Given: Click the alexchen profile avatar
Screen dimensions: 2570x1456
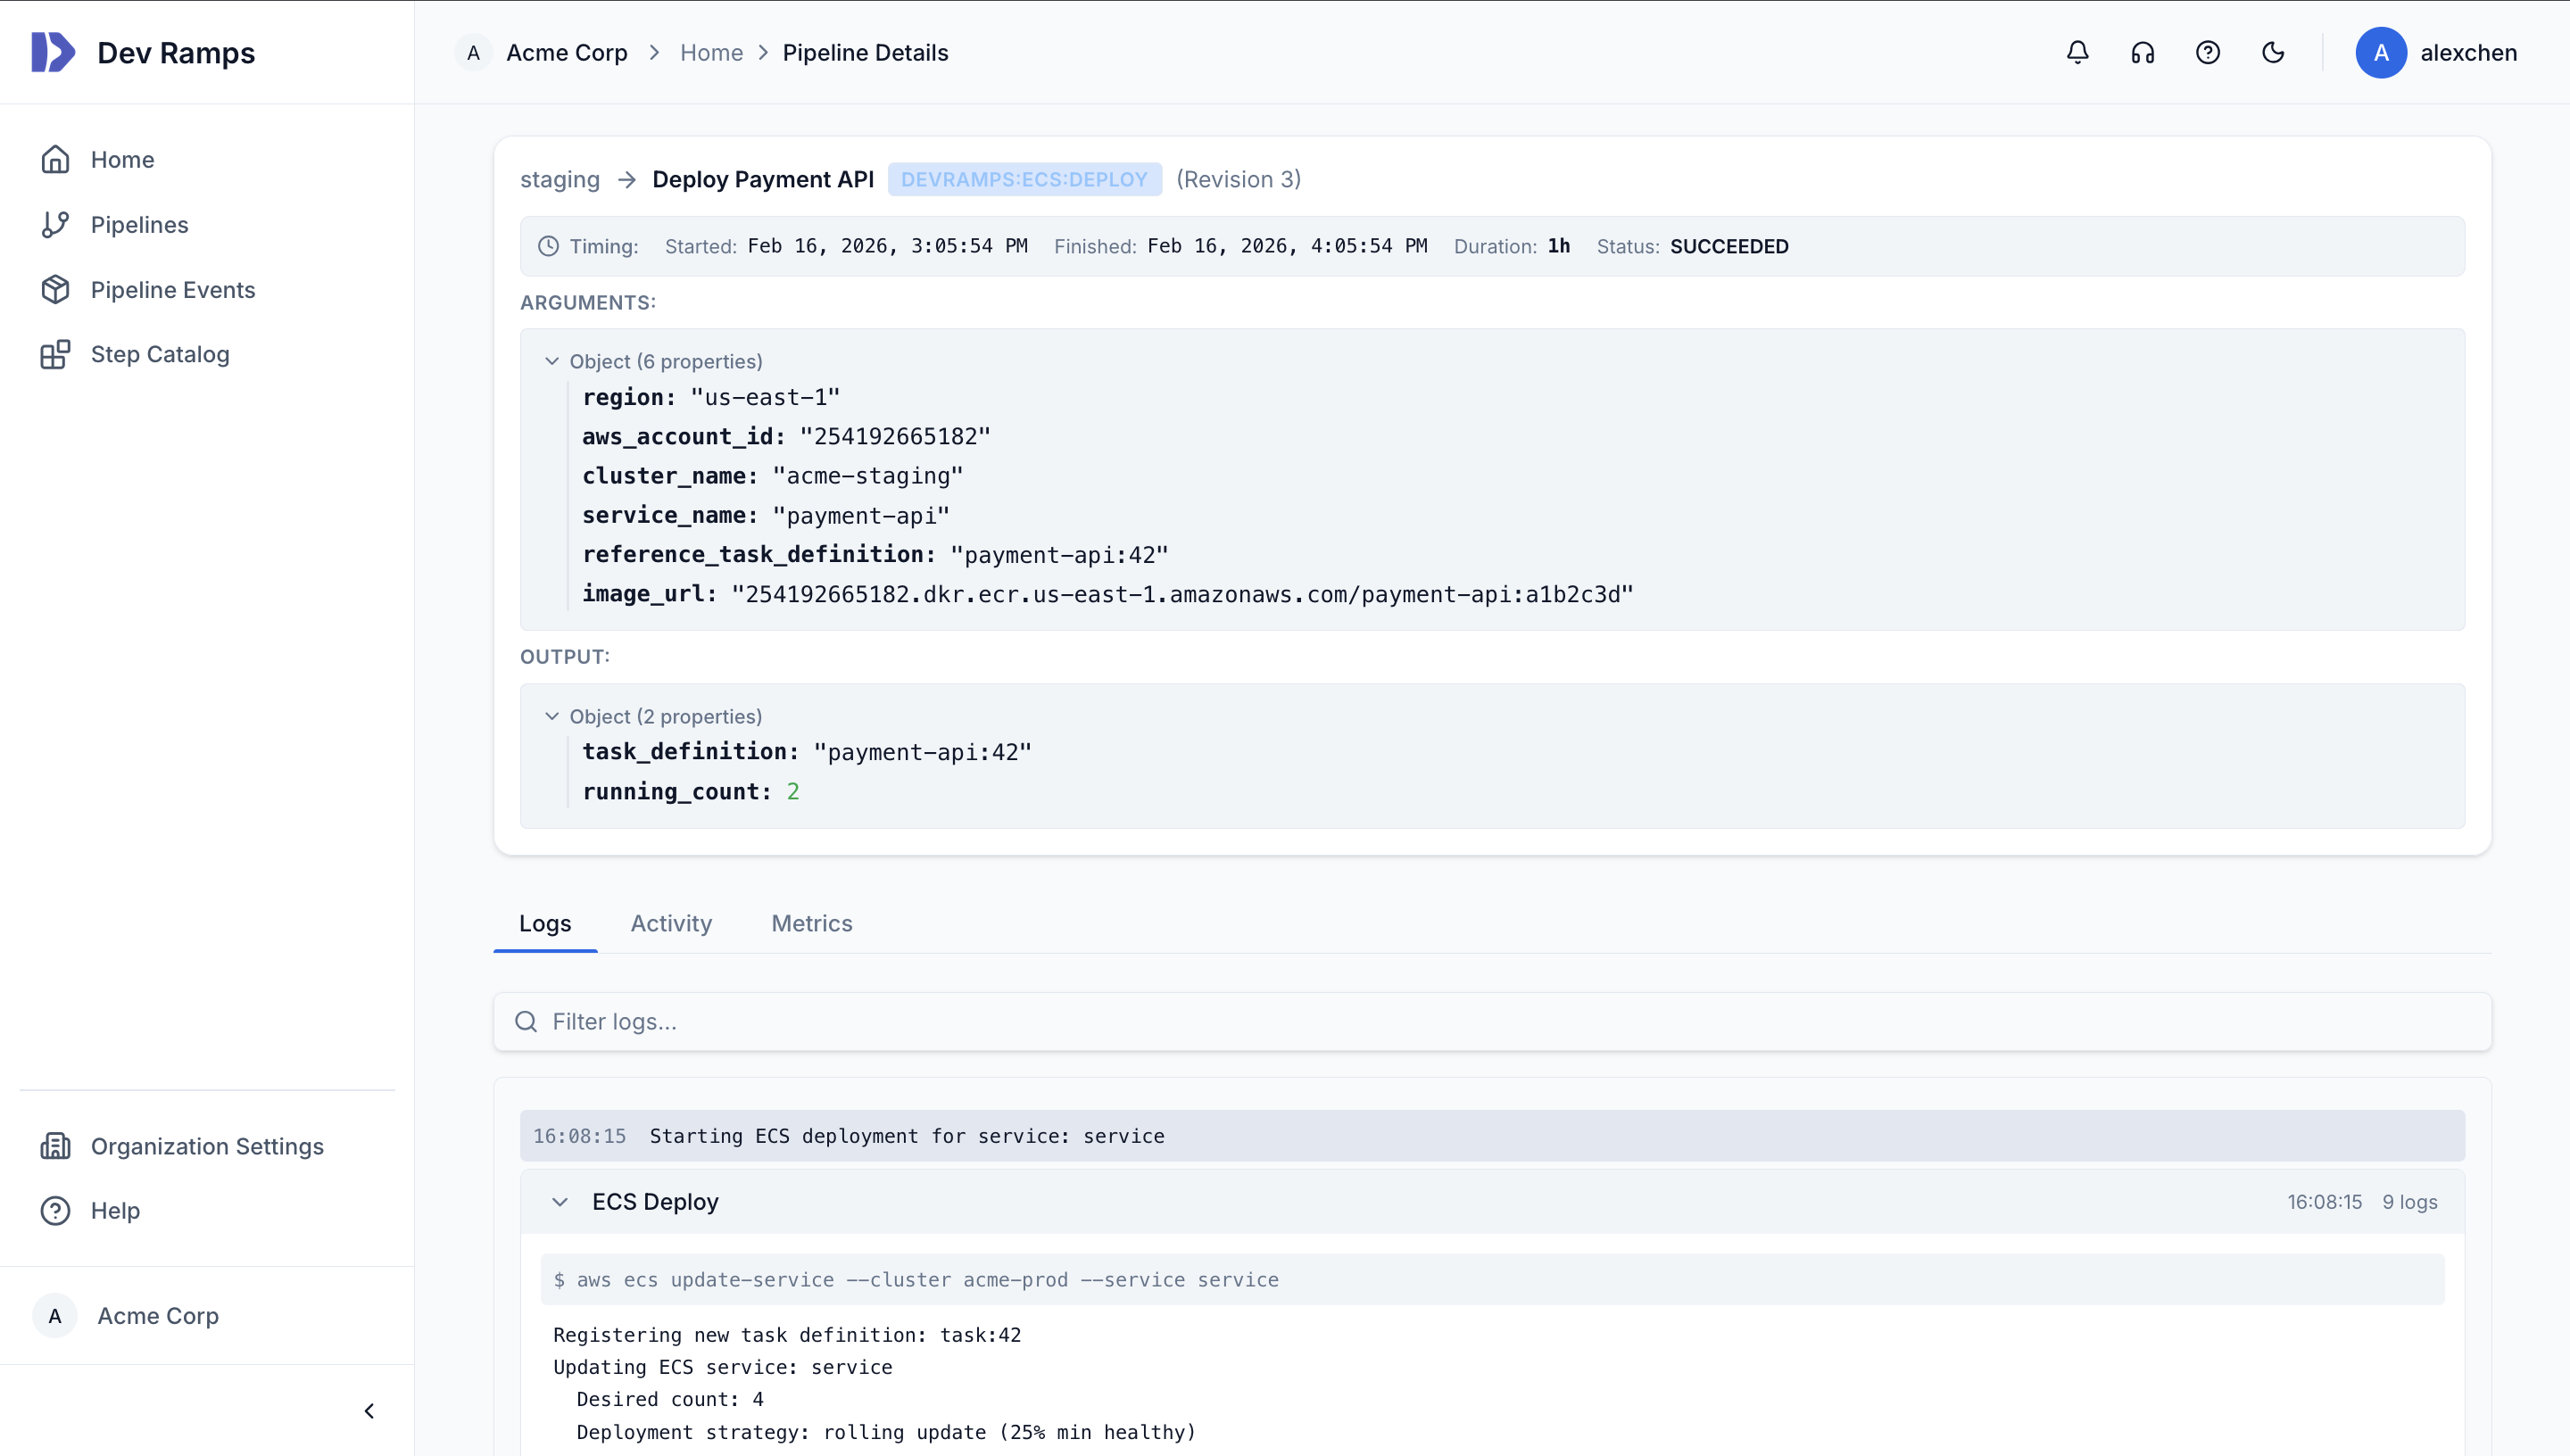Looking at the screenshot, I should pyautogui.click(x=2382, y=52).
